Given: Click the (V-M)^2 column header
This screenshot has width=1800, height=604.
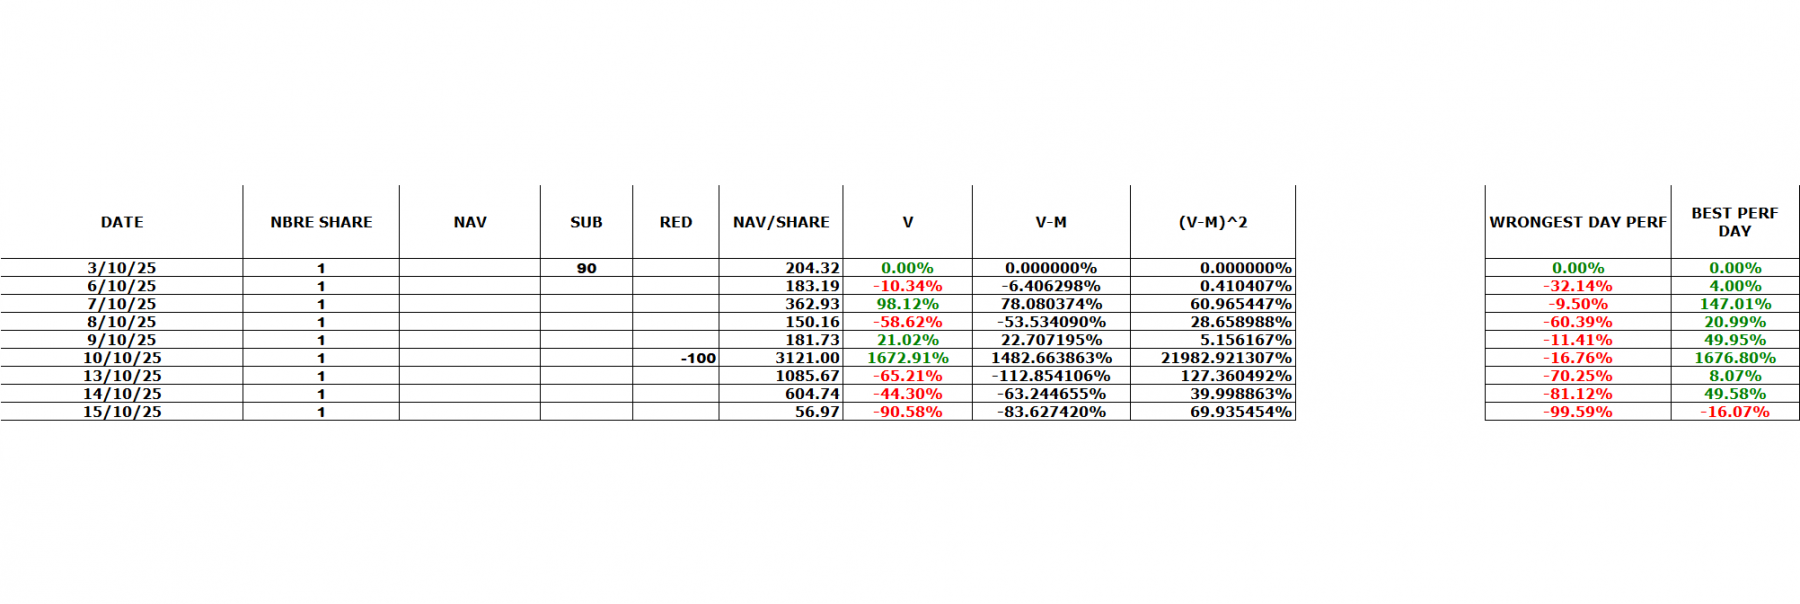Looking at the screenshot, I should [1212, 222].
